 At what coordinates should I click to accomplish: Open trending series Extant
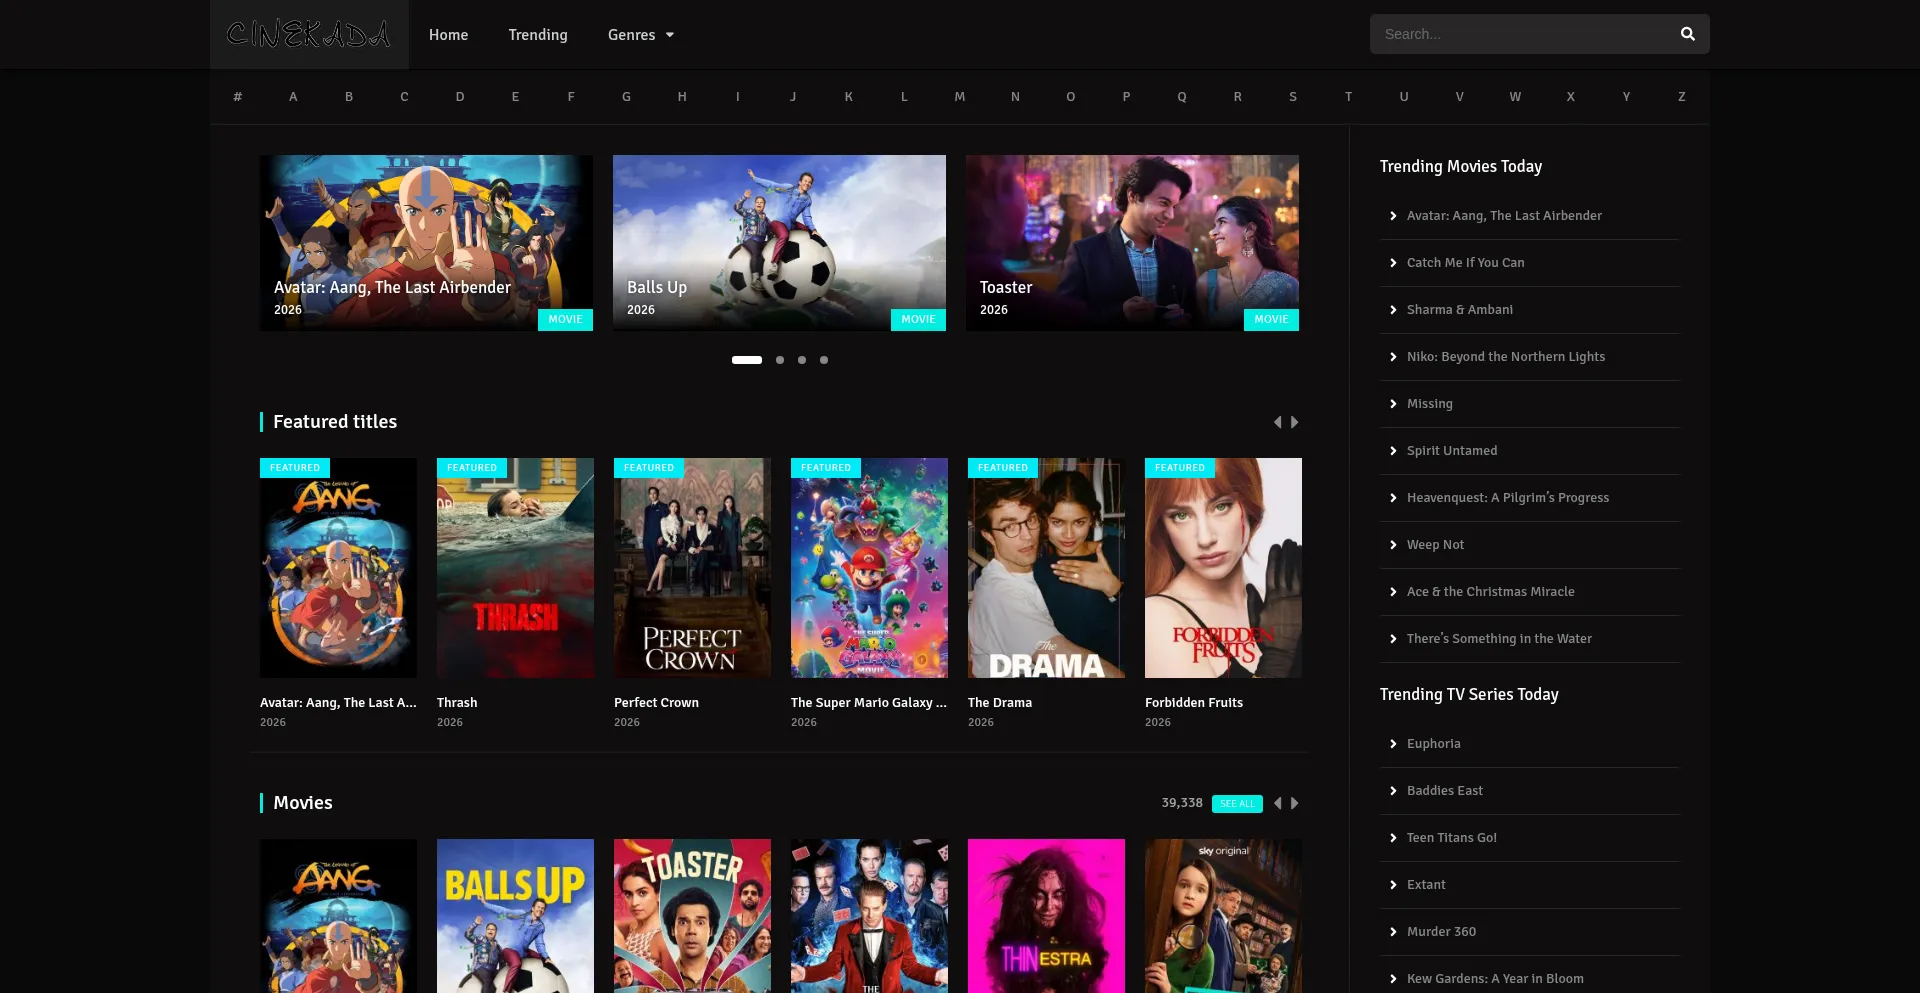(x=1426, y=885)
